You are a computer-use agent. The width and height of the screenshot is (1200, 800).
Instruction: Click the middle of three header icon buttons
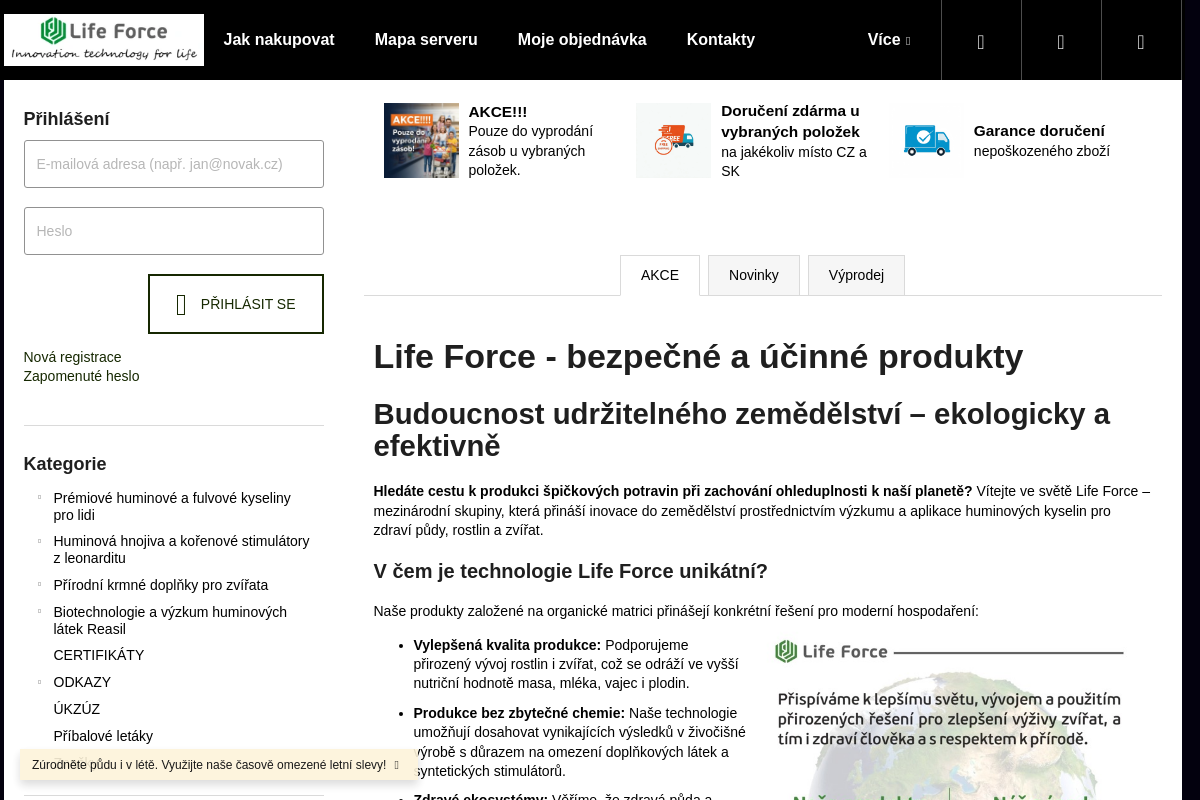pos(1061,41)
